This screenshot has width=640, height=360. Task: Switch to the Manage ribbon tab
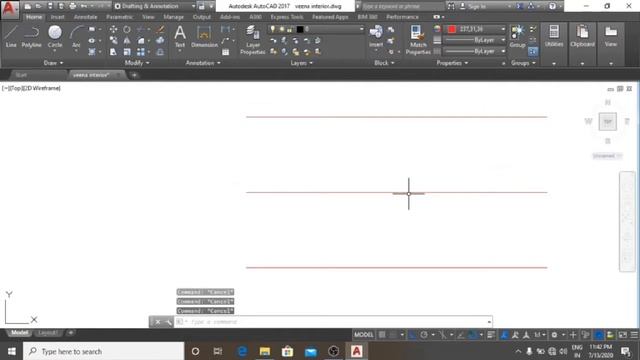click(173, 17)
